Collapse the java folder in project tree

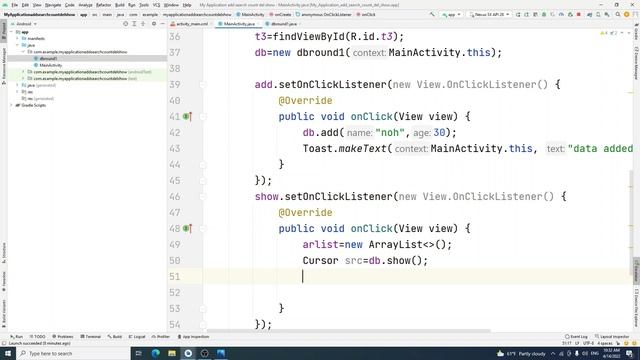18,45
